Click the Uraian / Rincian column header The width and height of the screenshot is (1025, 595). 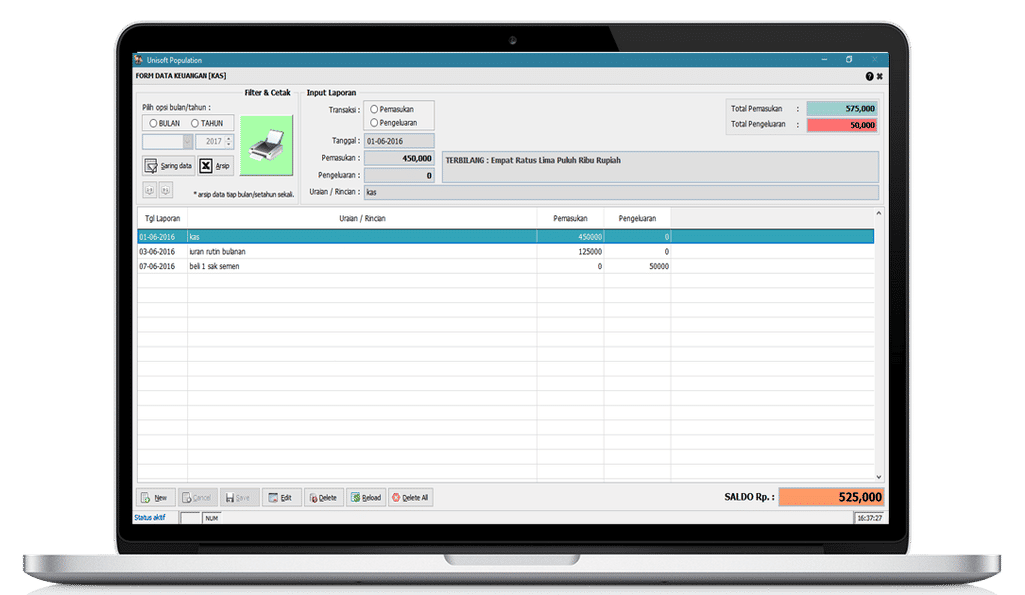pyautogui.click(x=362, y=217)
